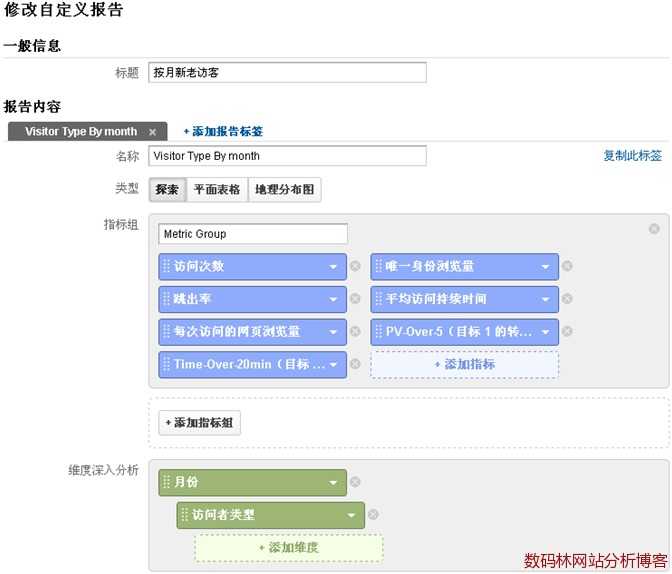Remove the PV-Over-5 metric x icon

[x=567, y=331]
